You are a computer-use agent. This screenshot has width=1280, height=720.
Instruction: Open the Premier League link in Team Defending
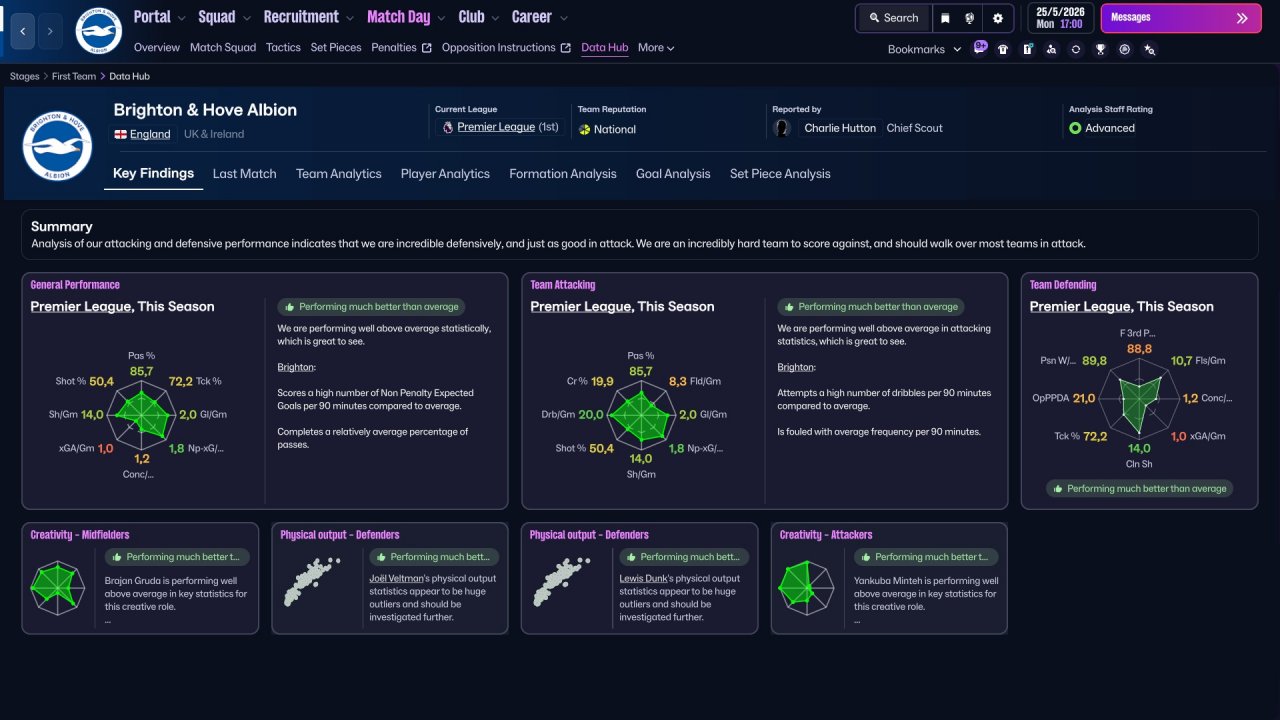(x=1080, y=307)
